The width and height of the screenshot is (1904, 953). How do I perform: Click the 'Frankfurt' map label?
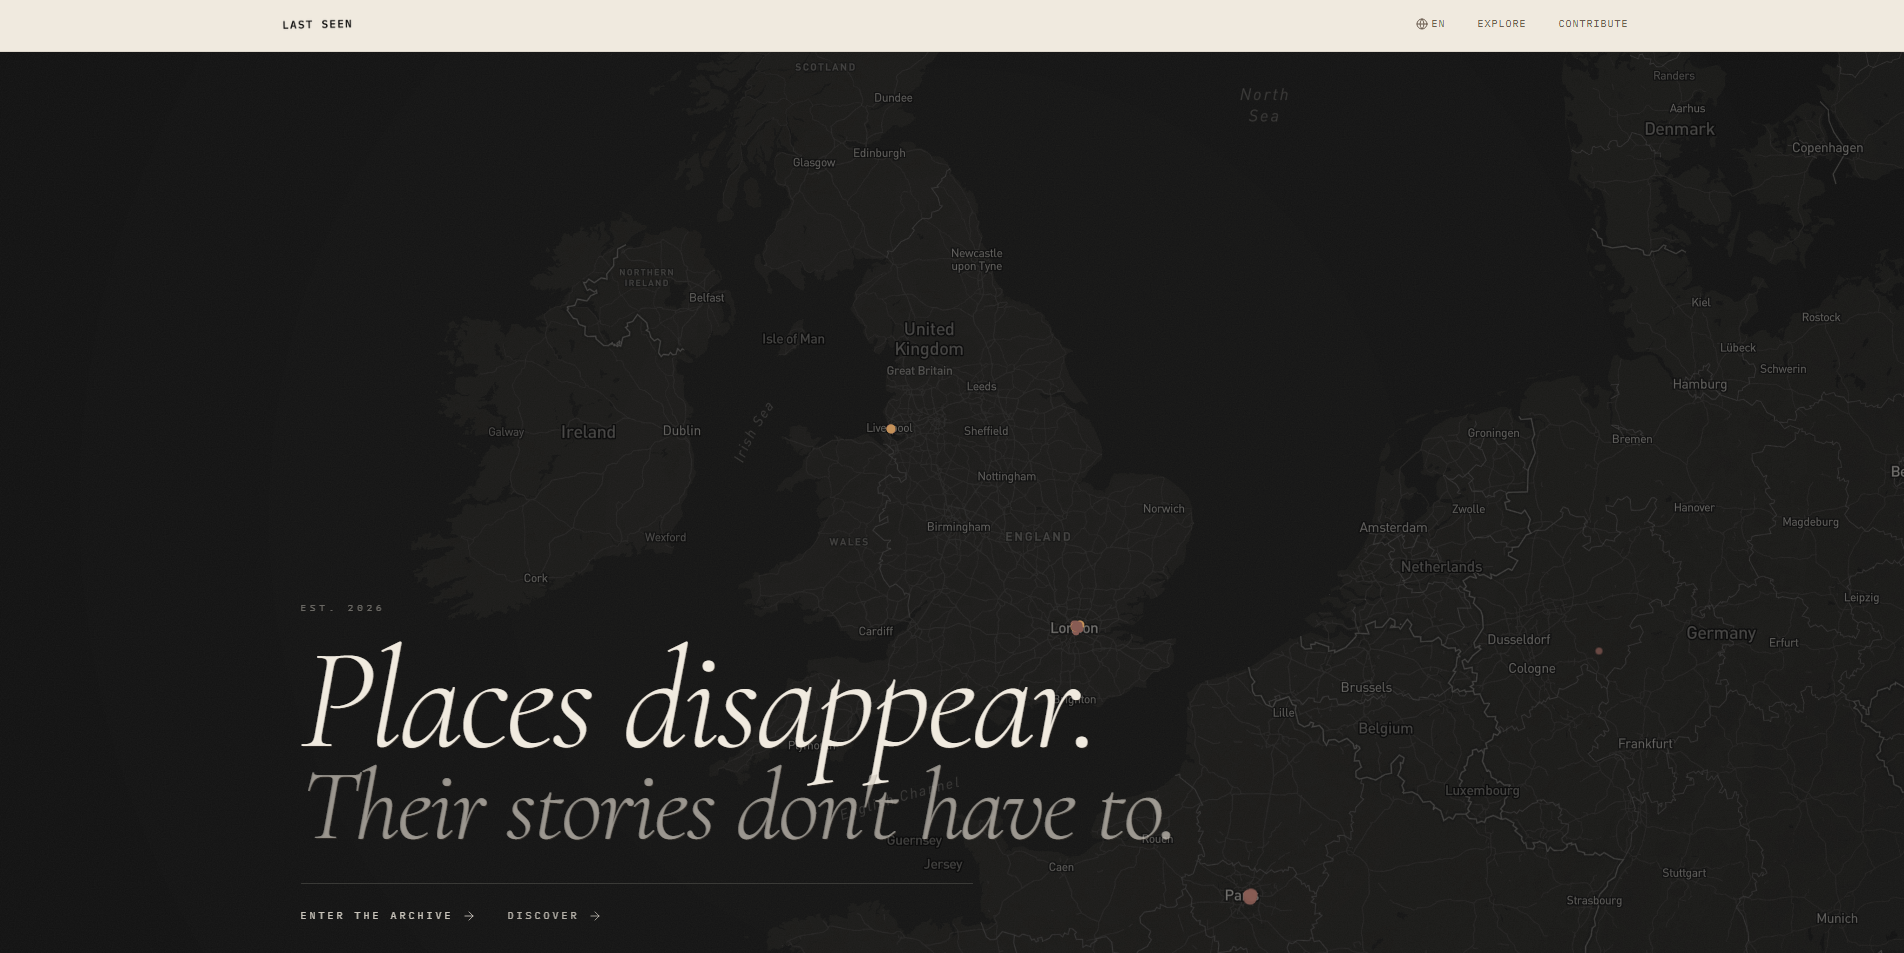click(x=1645, y=744)
